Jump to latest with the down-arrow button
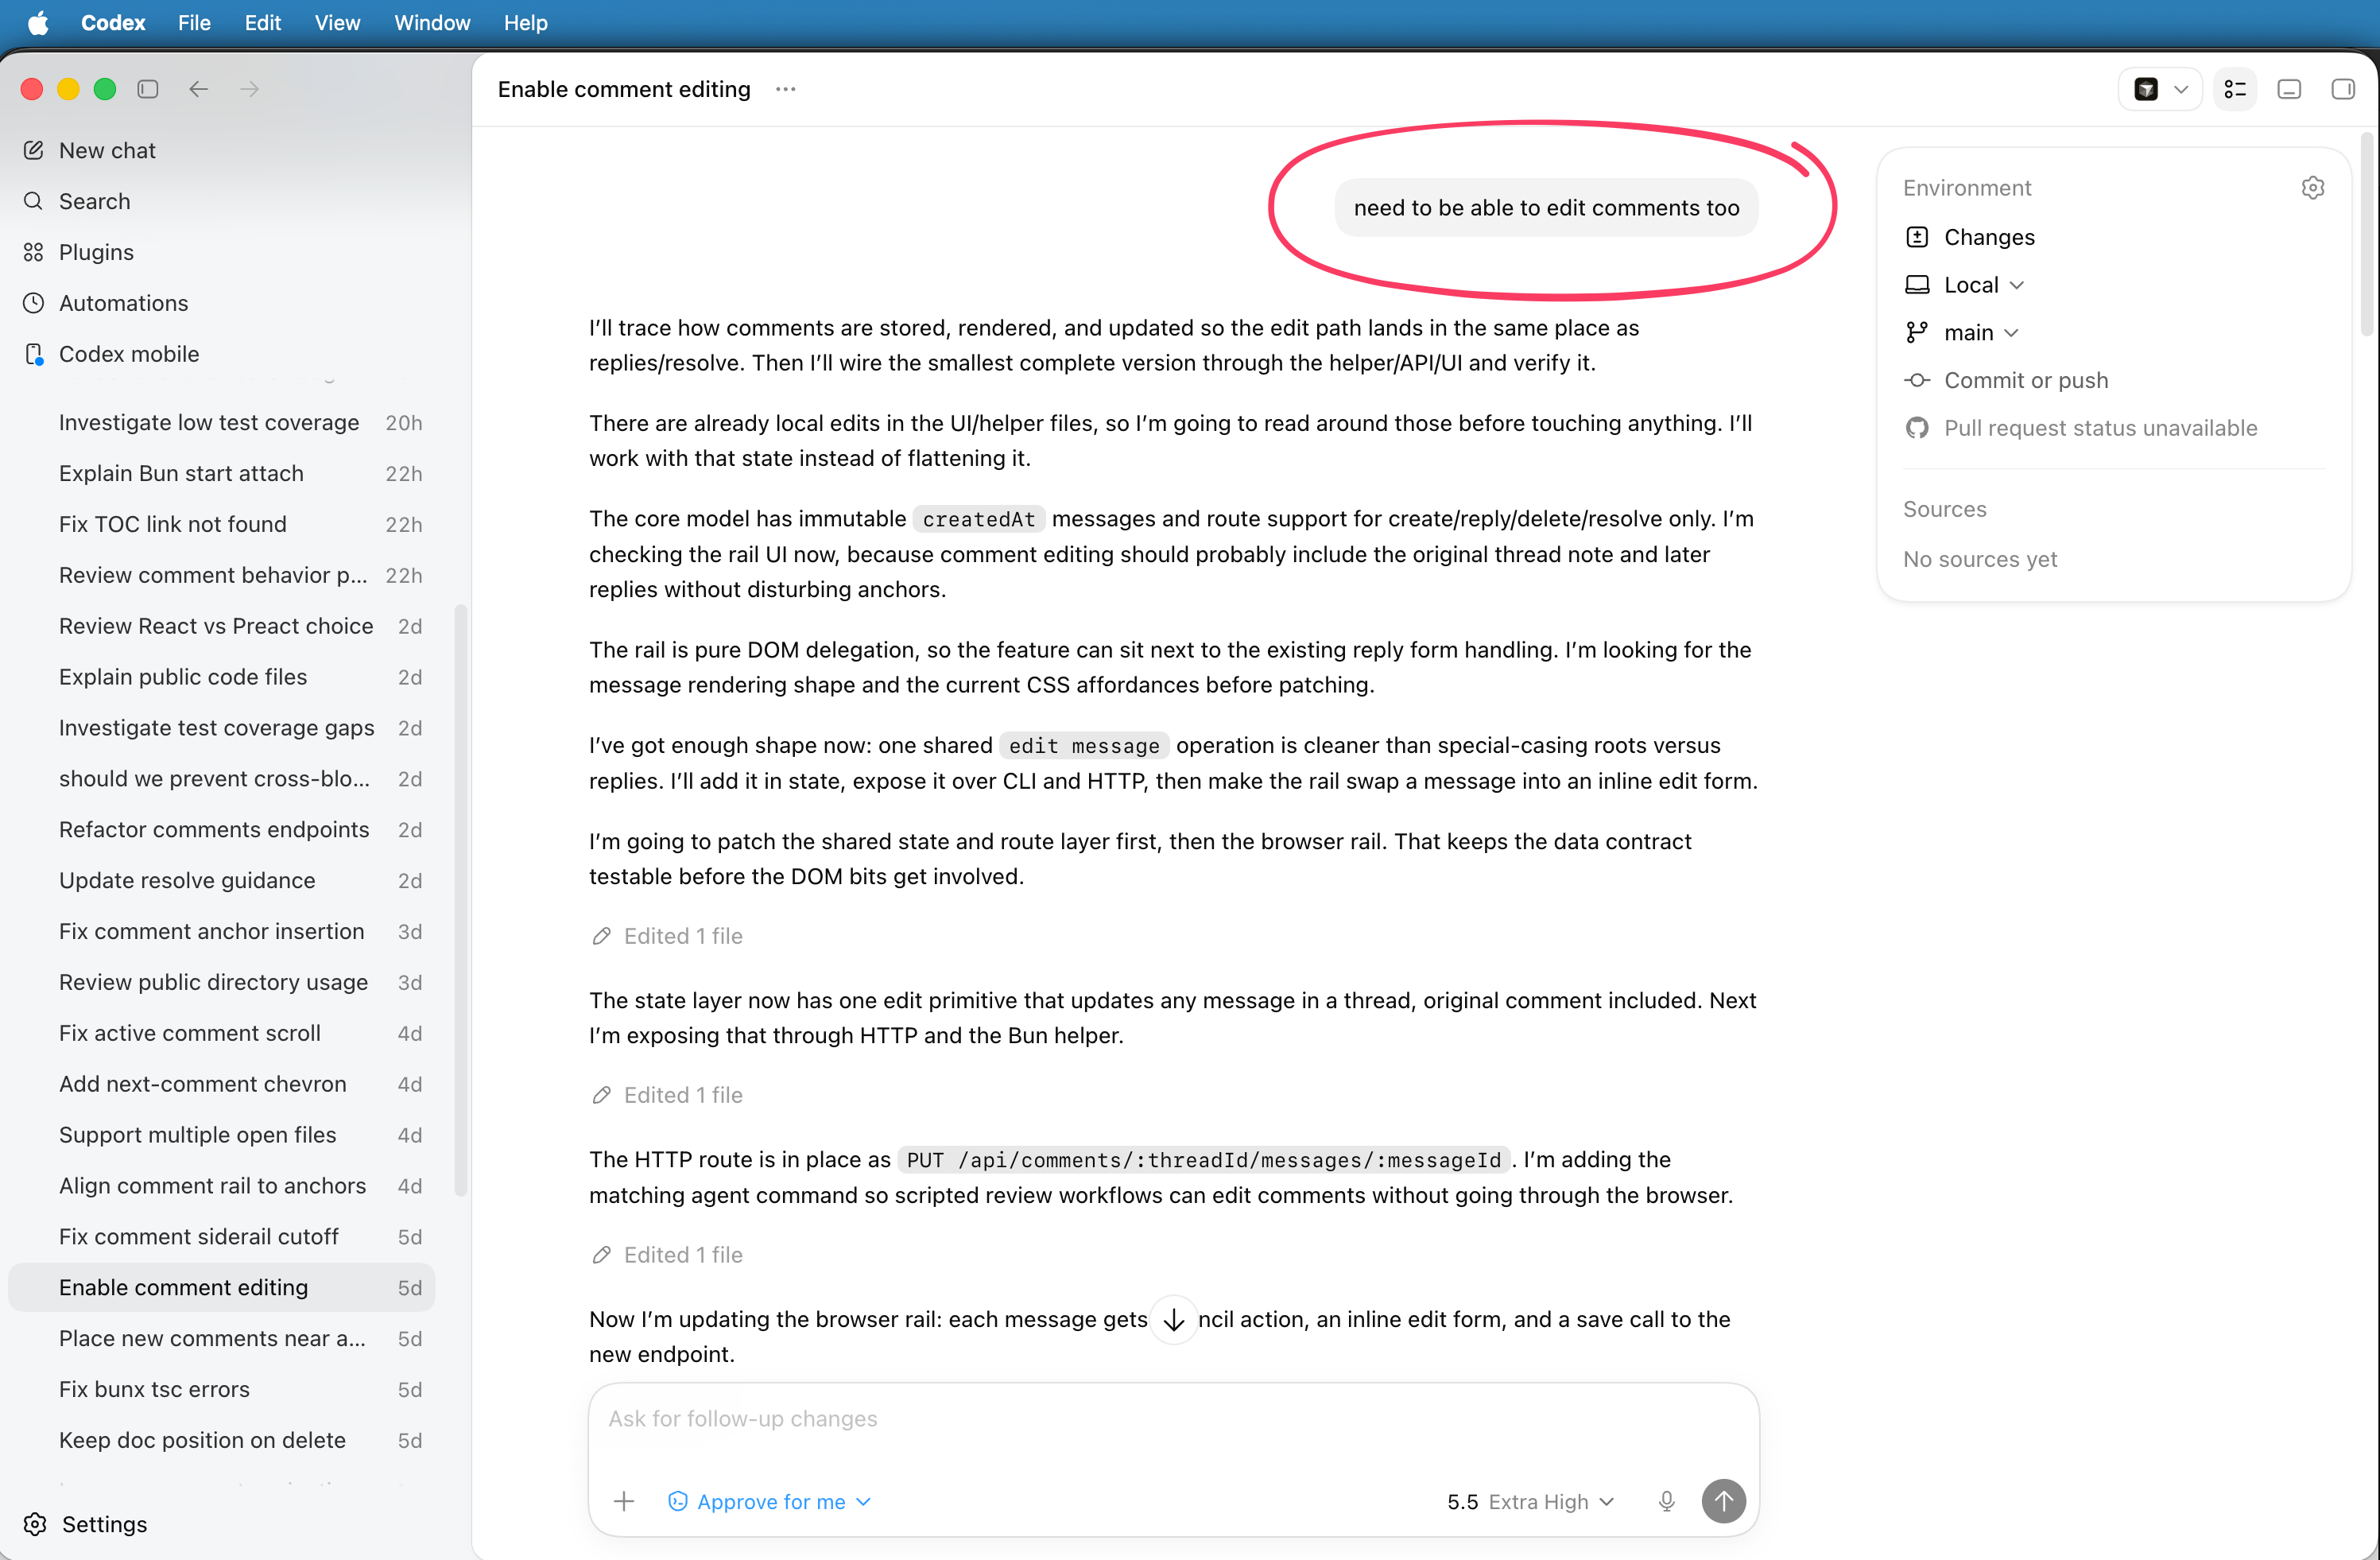 pos(1174,1319)
